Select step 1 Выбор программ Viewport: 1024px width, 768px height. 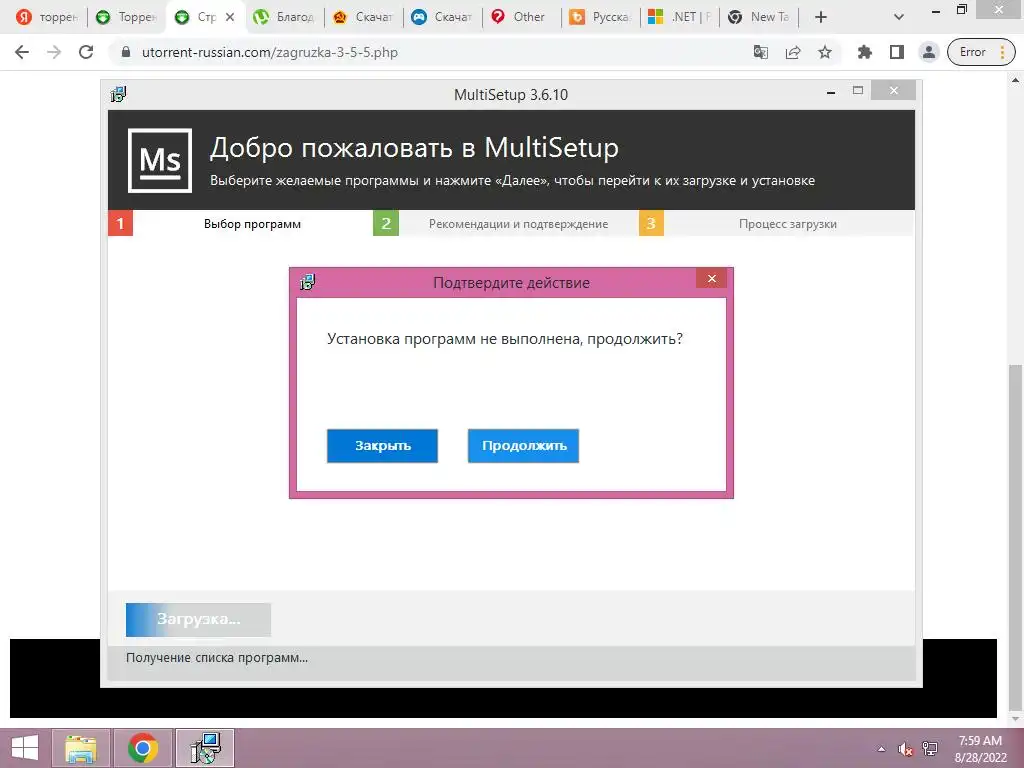[x=238, y=223]
